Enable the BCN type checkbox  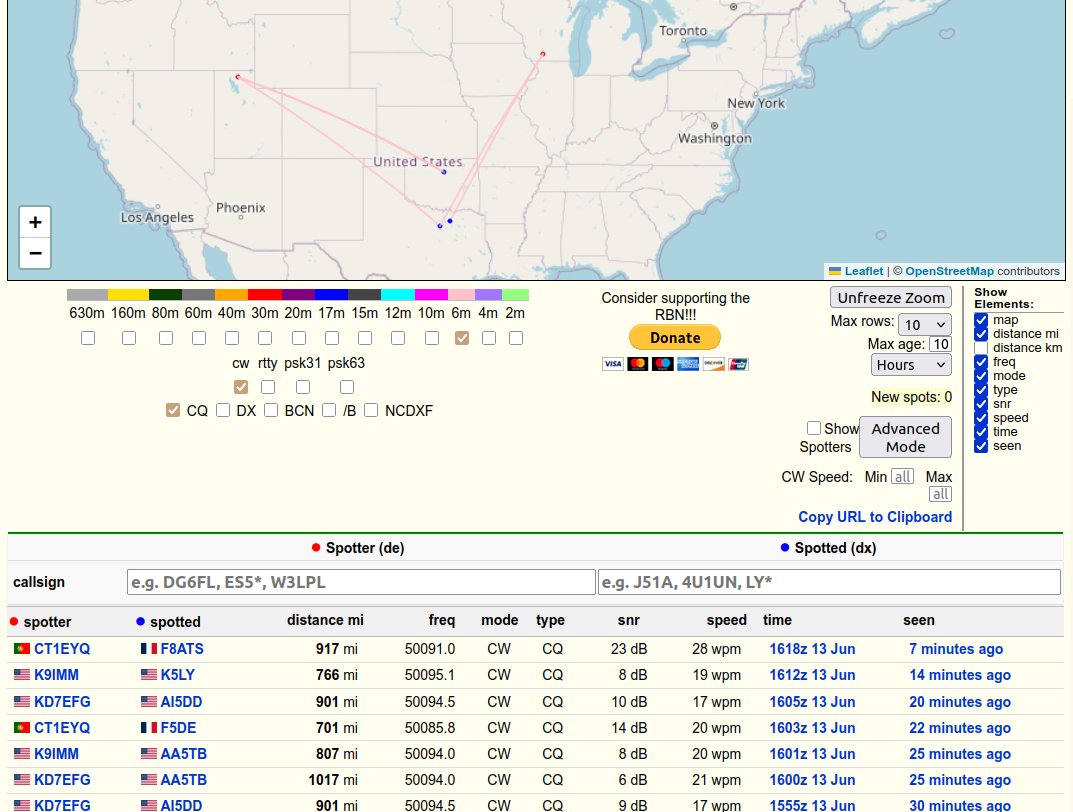[x=271, y=410]
